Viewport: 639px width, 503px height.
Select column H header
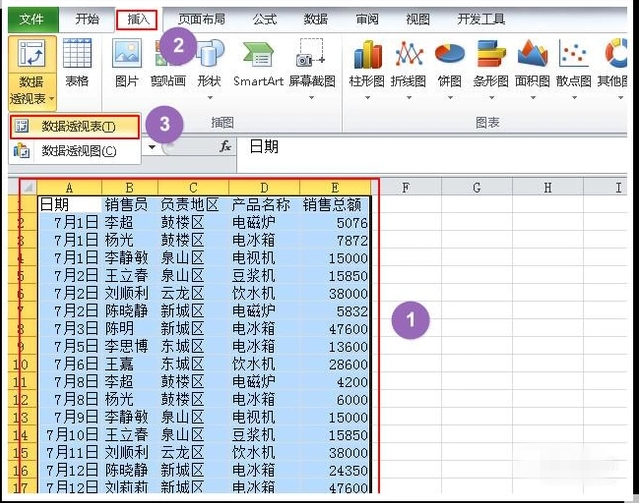click(x=548, y=188)
